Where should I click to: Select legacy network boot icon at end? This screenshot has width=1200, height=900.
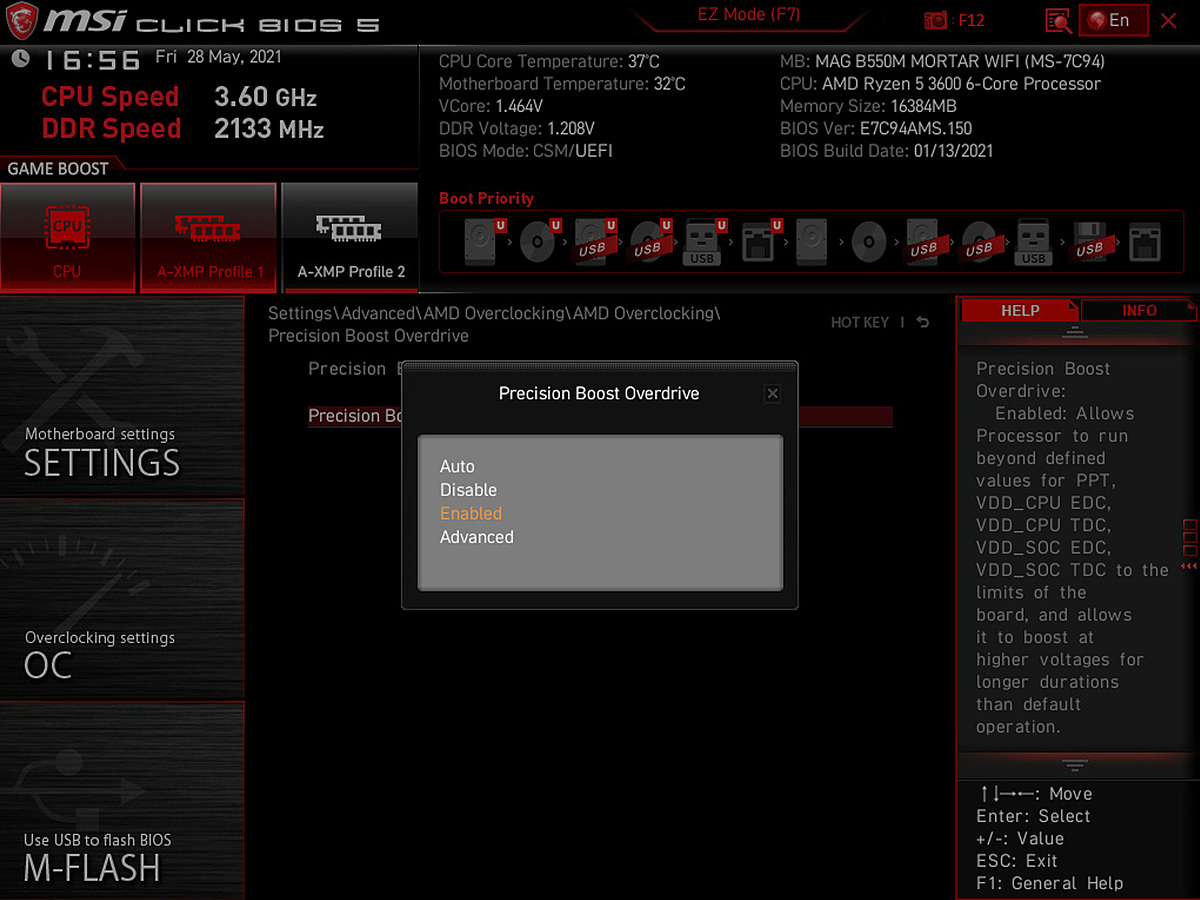point(1144,242)
